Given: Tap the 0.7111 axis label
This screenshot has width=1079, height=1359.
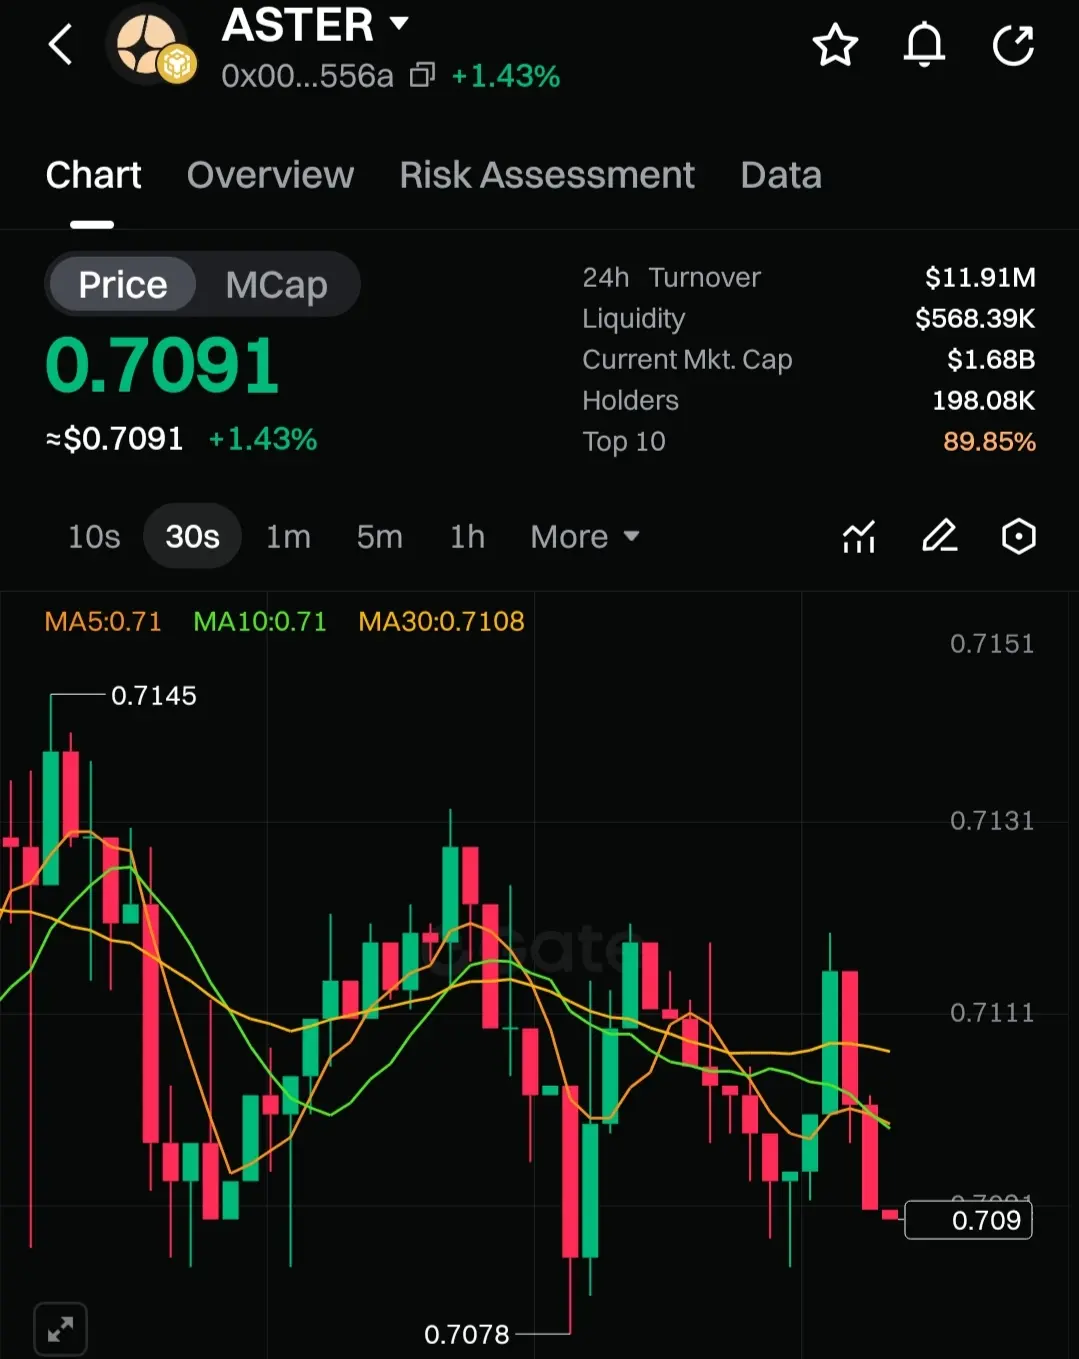Looking at the screenshot, I should tap(992, 1013).
